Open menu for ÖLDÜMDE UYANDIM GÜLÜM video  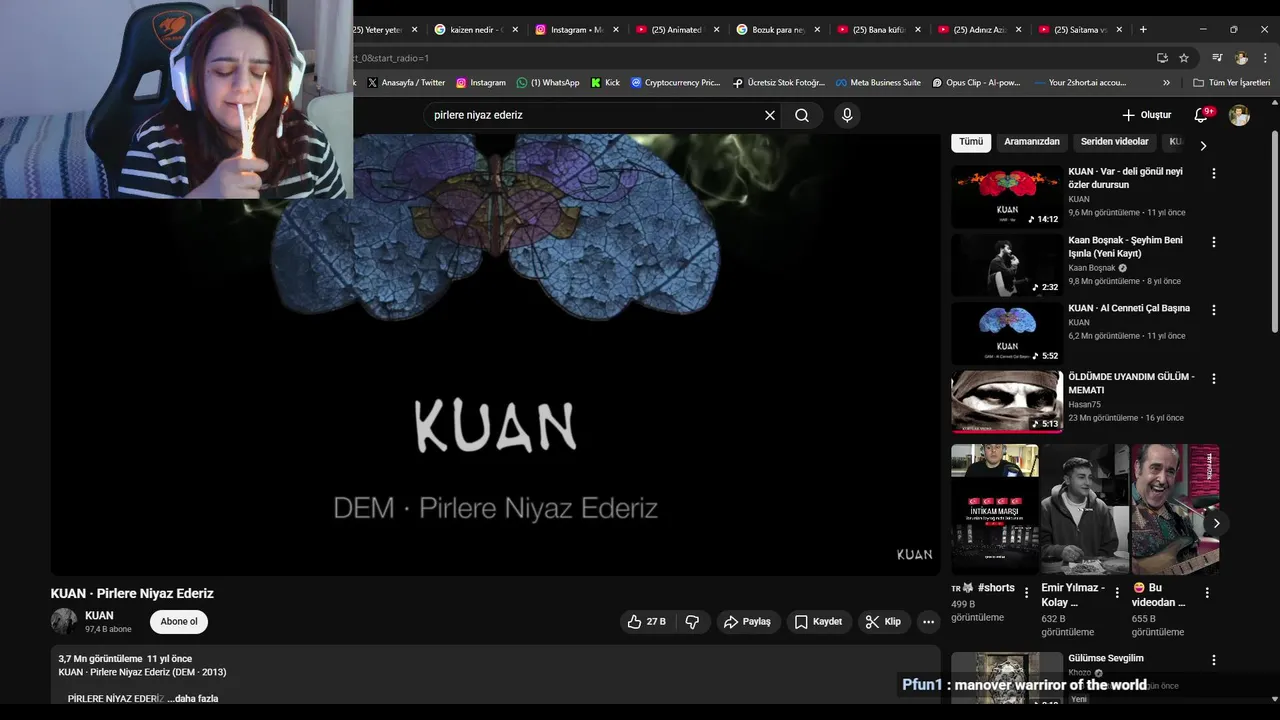pos(1214,379)
